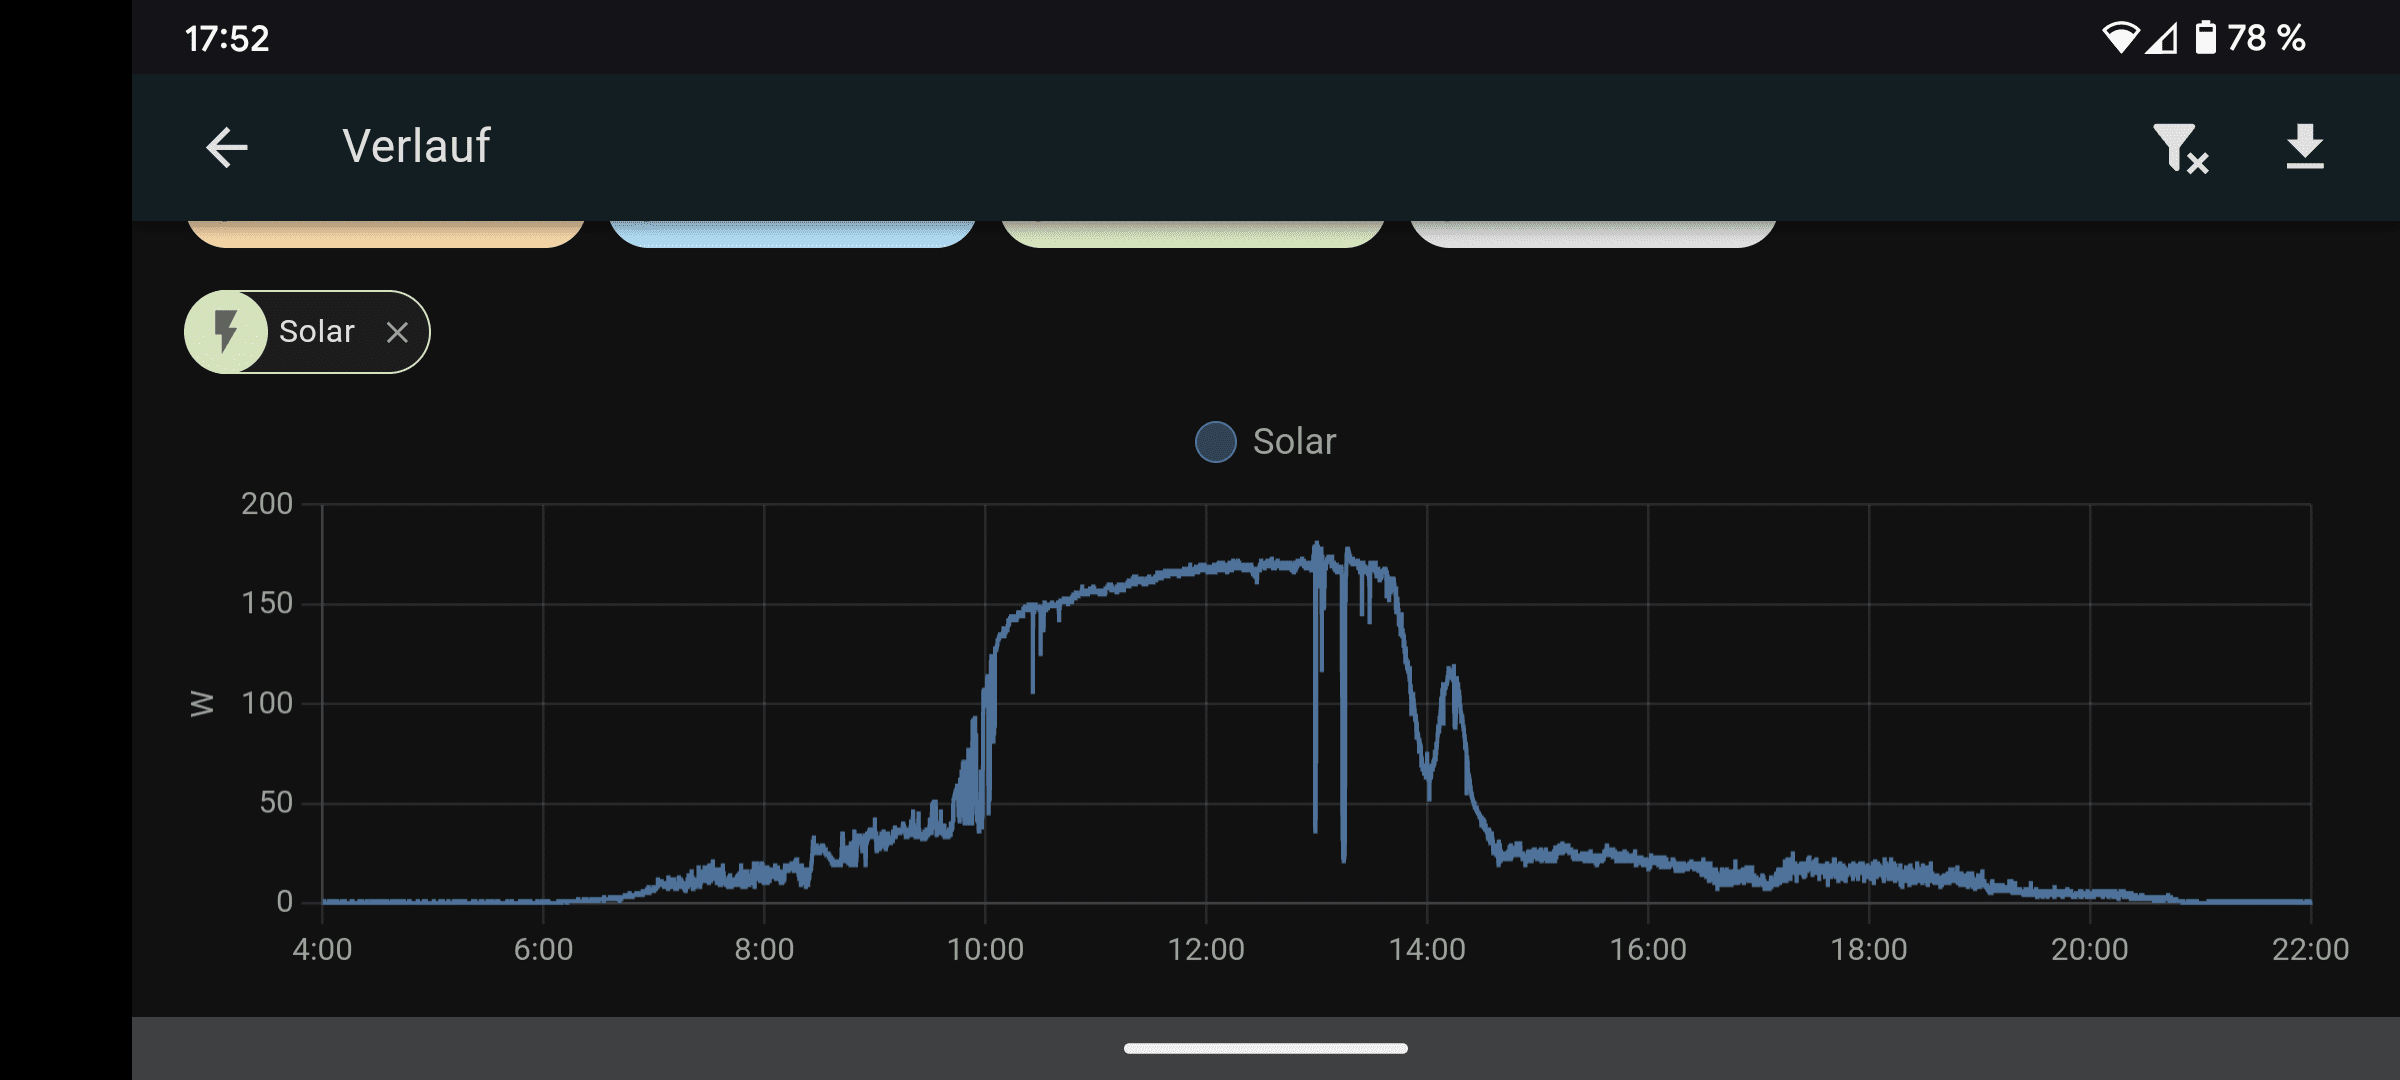
Task: Select the blue entity chip
Action: click(792, 234)
